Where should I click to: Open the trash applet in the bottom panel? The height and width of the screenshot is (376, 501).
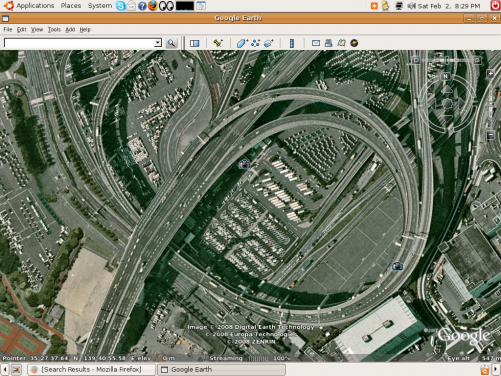[x=485, y=369]
